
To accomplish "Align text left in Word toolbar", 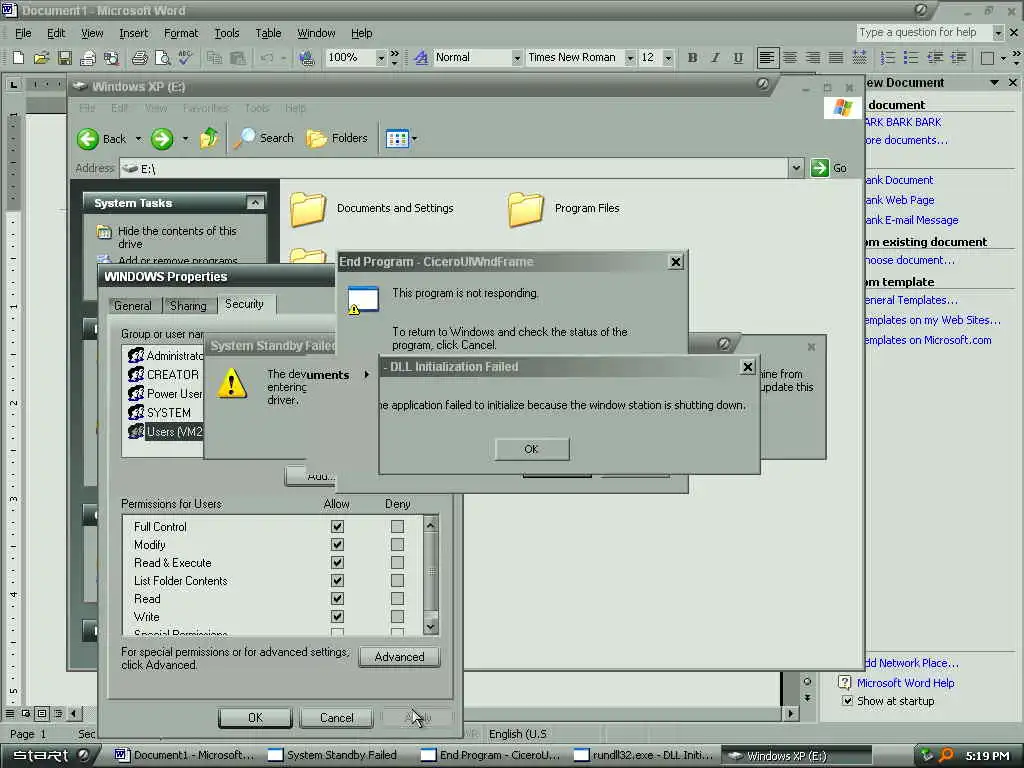I will 767,58.
